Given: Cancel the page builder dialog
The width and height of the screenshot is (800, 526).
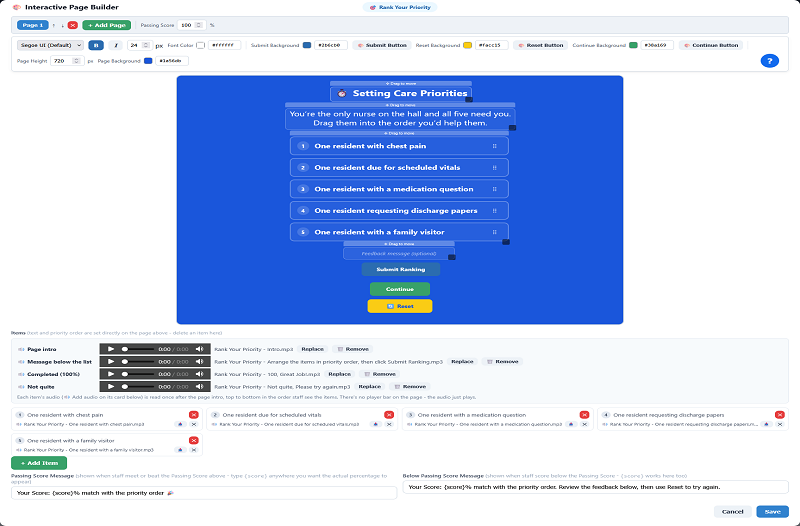Looking at the screenshot, I should tap(733, 512).
